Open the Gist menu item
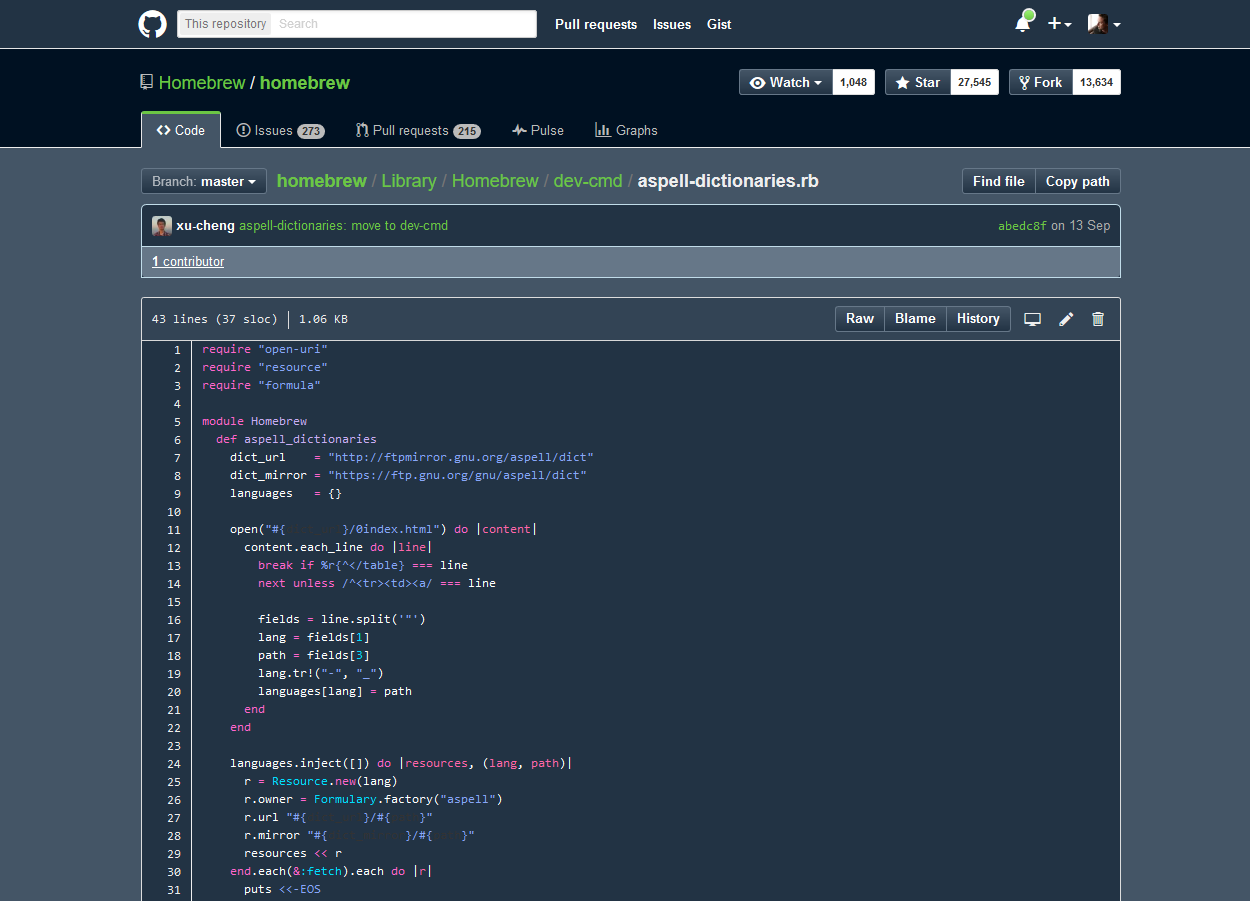 719,24
